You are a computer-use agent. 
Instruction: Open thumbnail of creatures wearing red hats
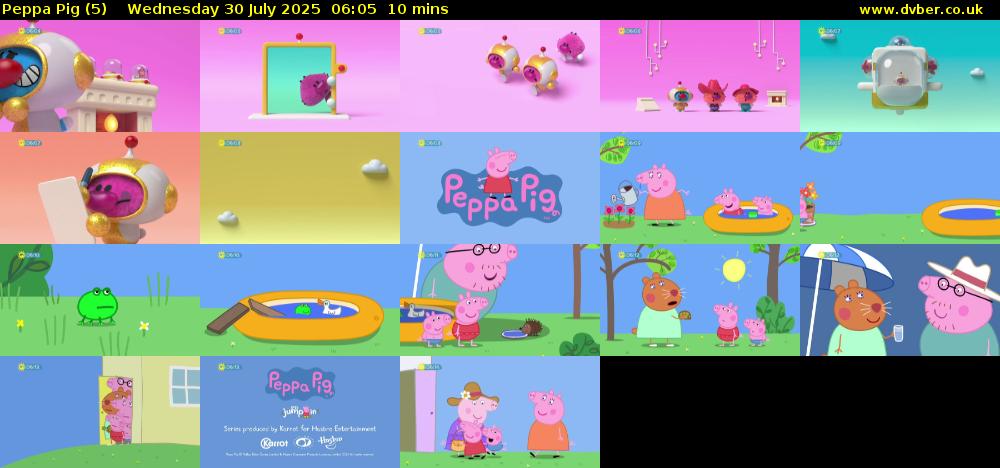coord(700,76)
